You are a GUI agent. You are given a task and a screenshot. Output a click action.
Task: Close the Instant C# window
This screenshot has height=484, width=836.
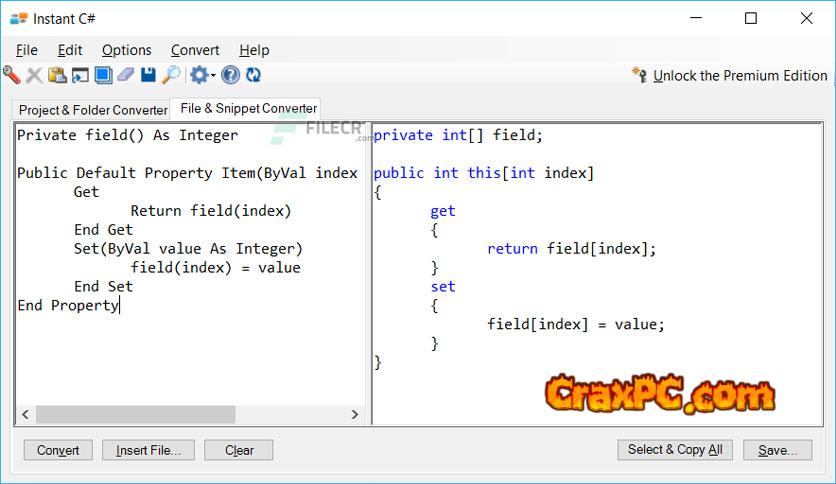tap(806, 18)
